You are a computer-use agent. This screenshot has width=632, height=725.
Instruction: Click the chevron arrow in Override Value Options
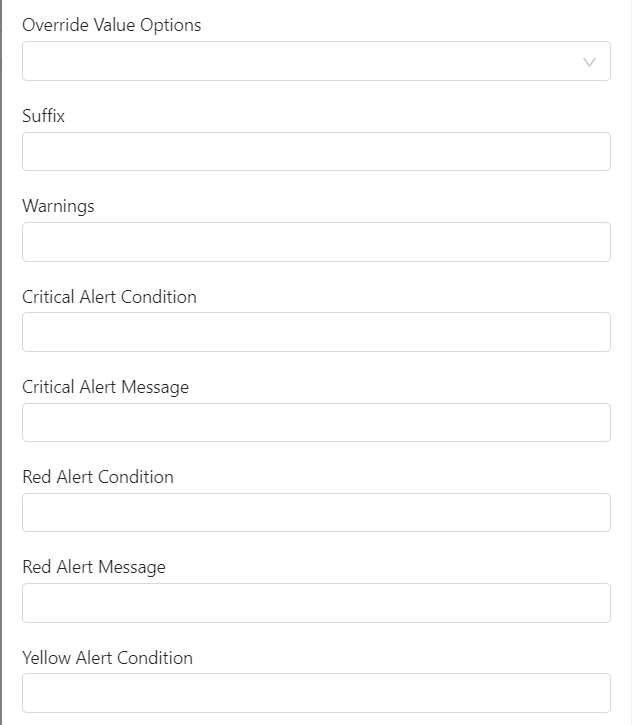(x=589, y=62)
